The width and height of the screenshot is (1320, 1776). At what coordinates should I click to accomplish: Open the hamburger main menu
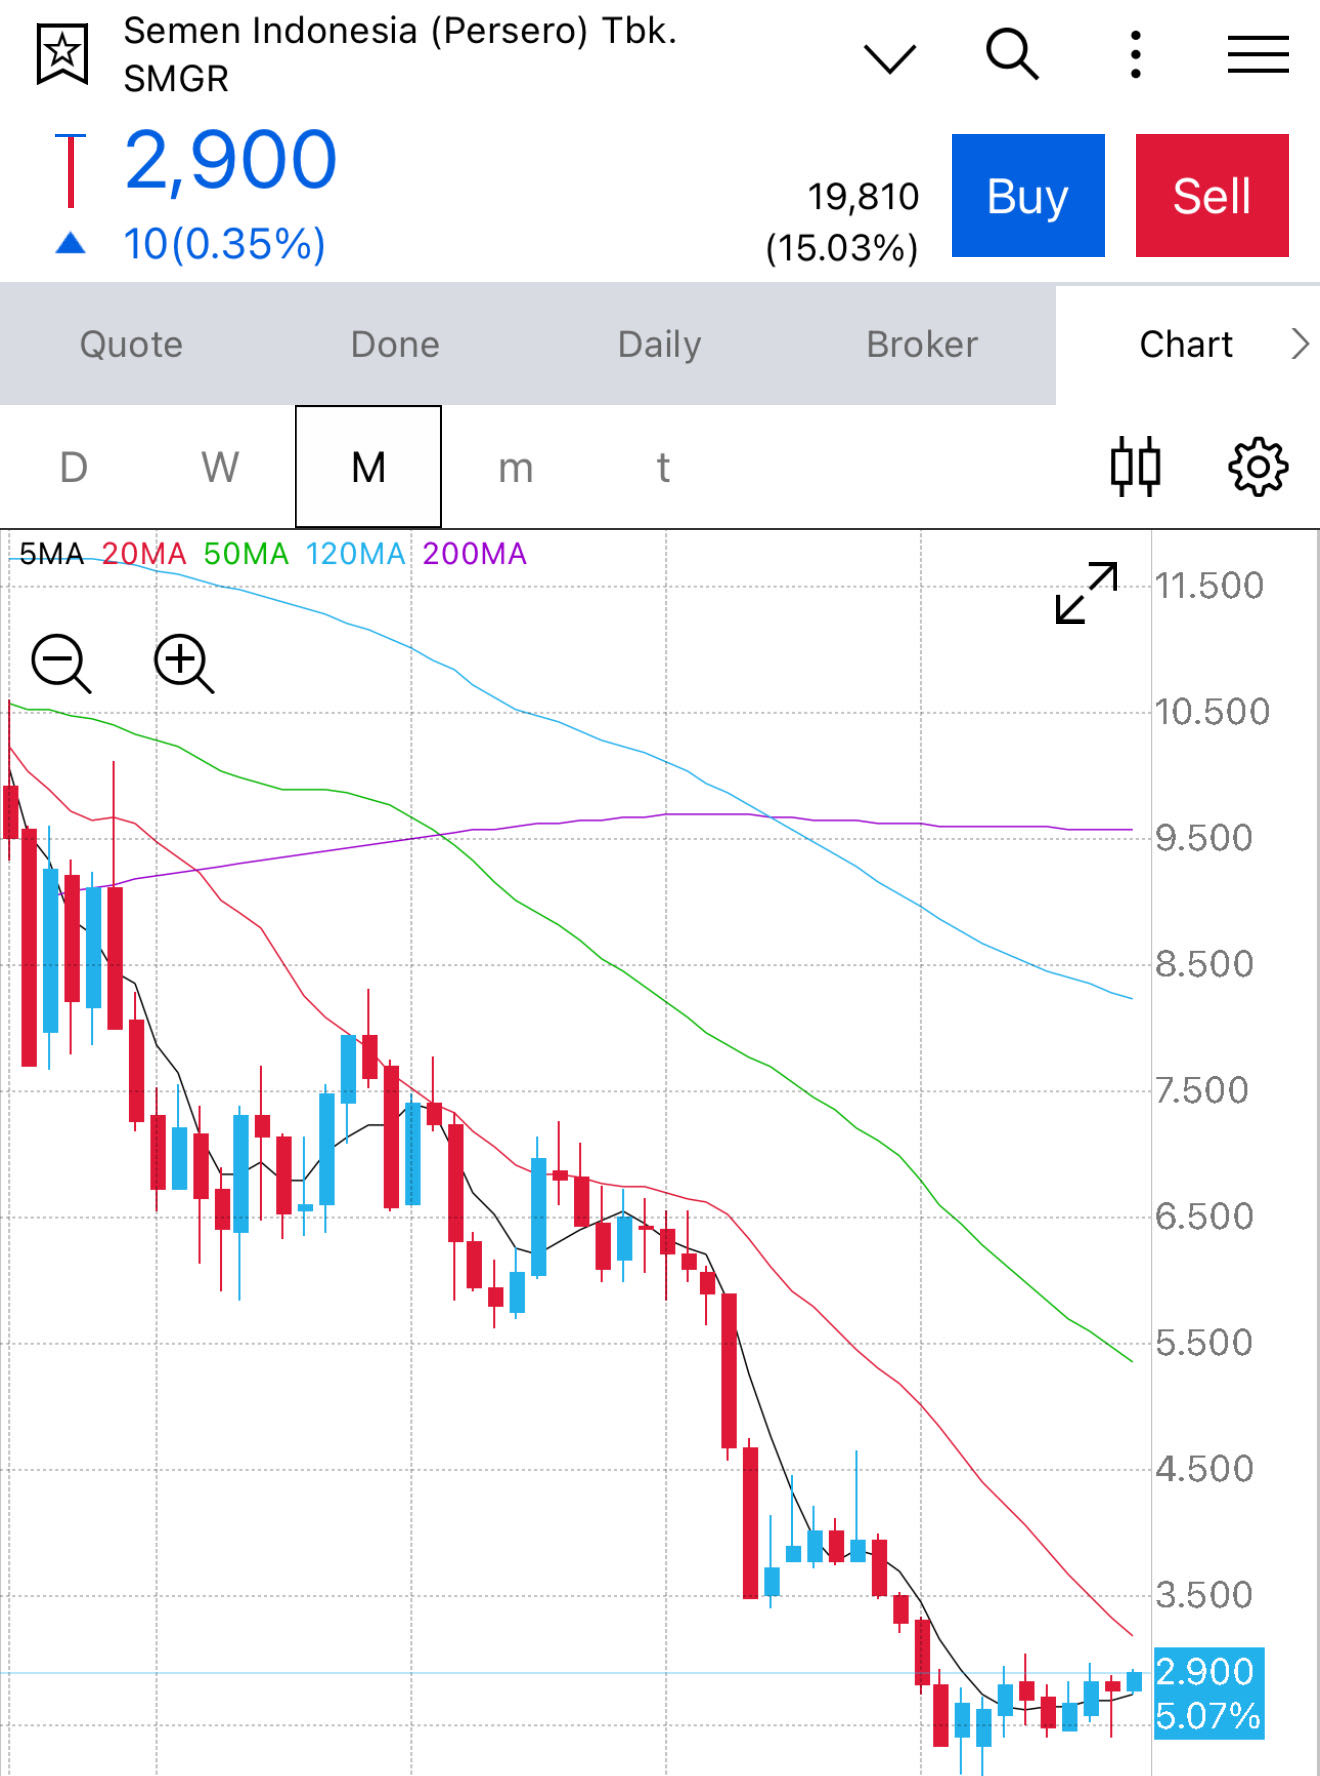click(1257, 54)
